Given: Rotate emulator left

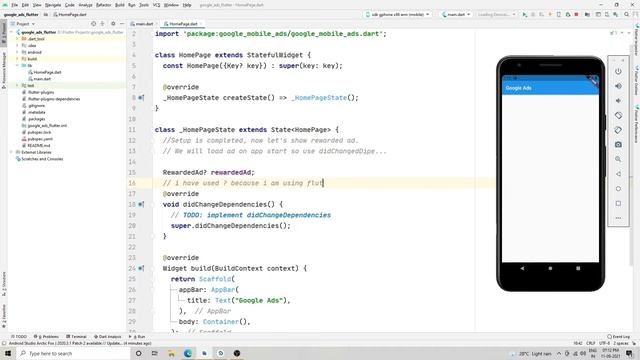Looking at the screenshot, I should [618, 116].
